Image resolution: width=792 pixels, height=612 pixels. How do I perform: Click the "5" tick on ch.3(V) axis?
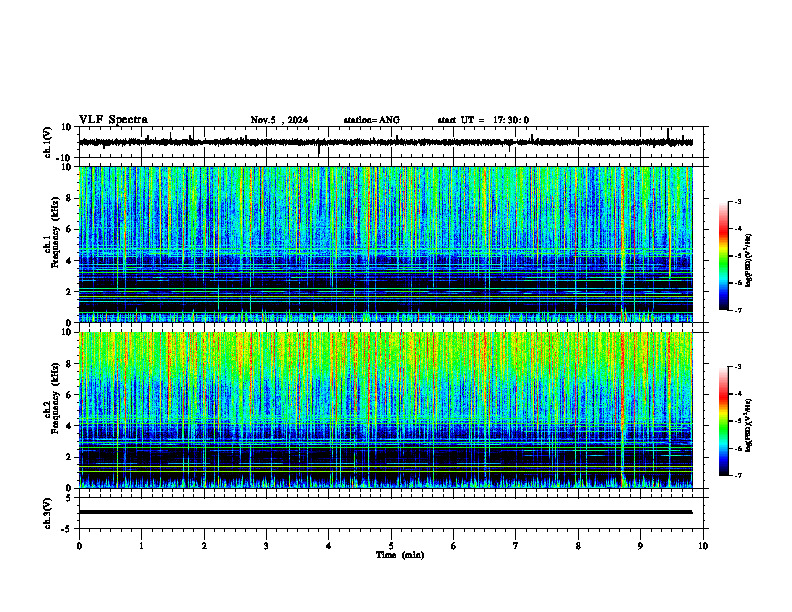69,498
